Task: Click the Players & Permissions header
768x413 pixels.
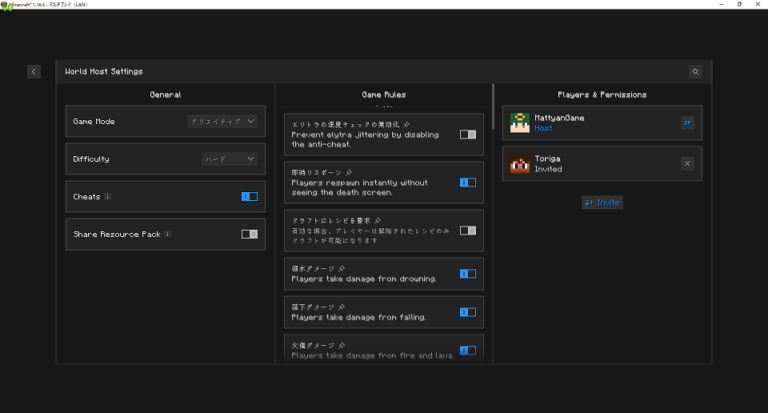Action: coord(602,95)
